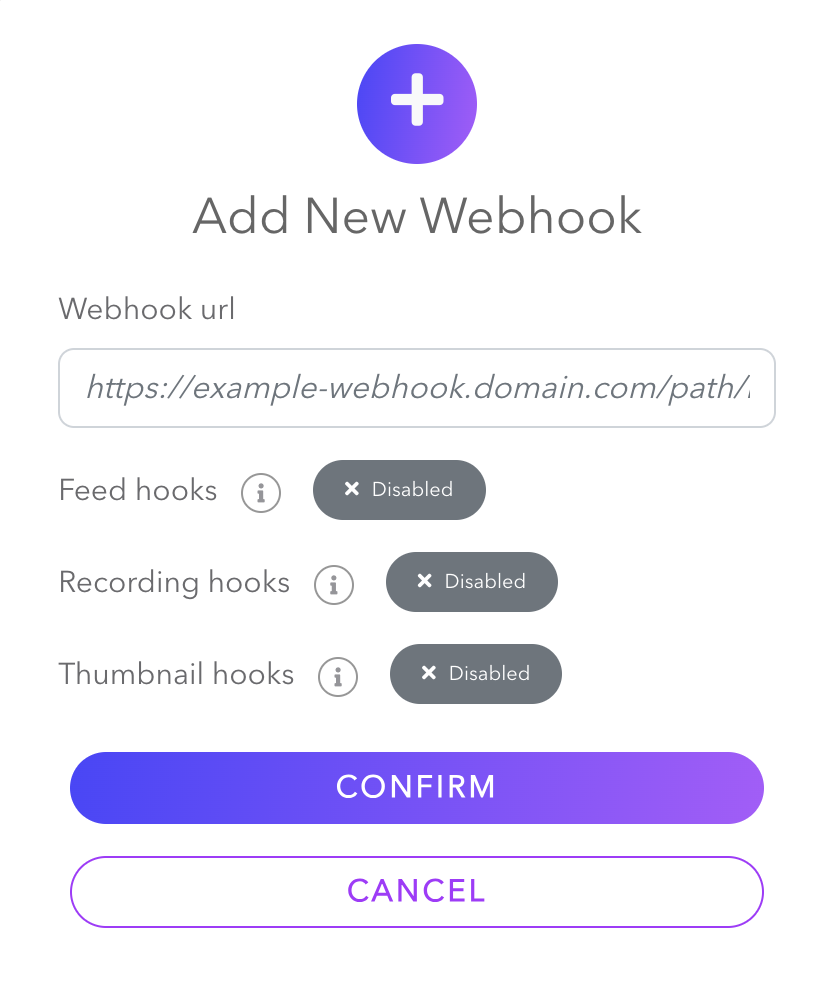The width and height of the screenshot is (832, 998).
Task: Enable Recording hooks using the Disabled toggle
Action: (472, 582)
